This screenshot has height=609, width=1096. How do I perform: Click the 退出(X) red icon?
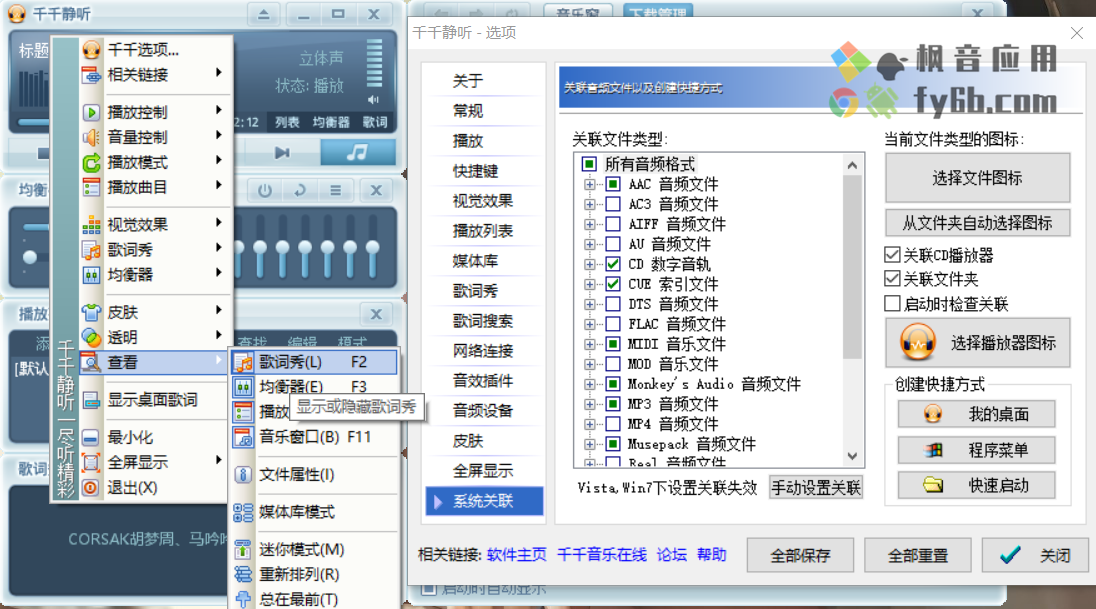coord(92,487)
